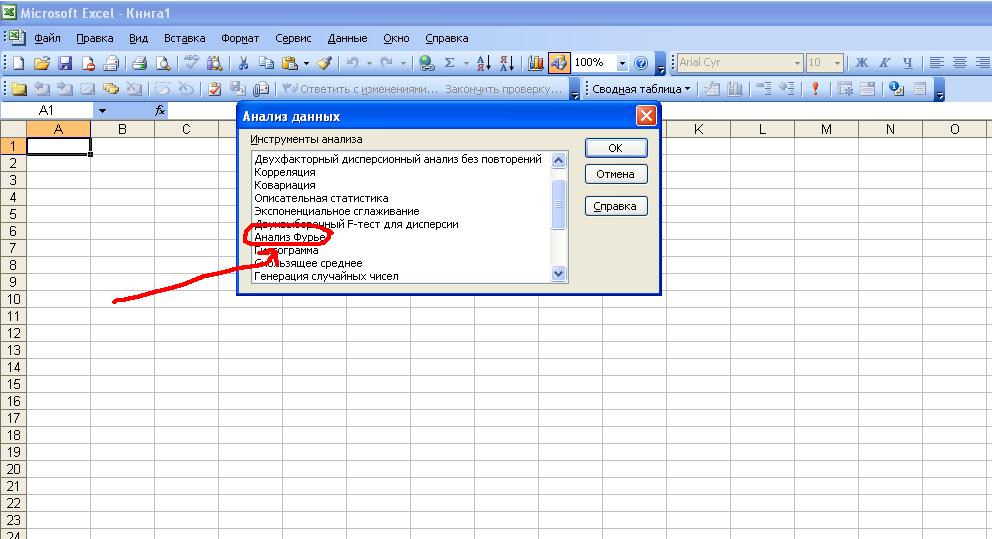Open the Данные menu

pos(347,38)
